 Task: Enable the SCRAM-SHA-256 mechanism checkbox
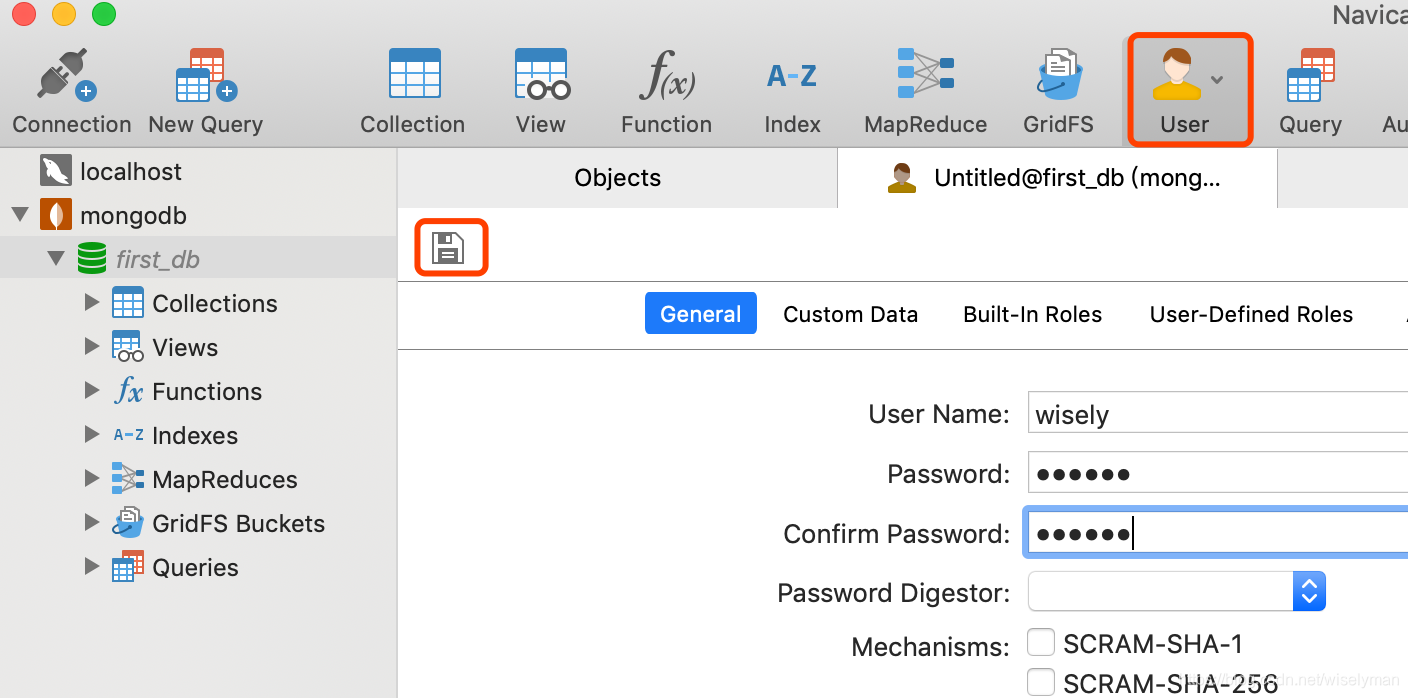[x=1041, y=682]
